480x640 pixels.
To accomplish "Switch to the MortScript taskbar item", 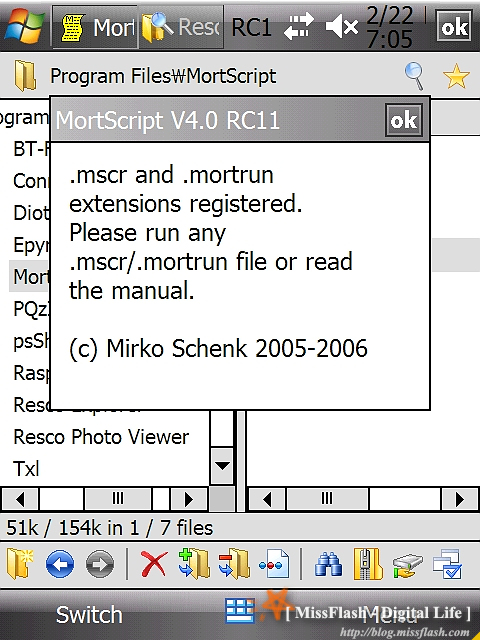I will (95, 27).
